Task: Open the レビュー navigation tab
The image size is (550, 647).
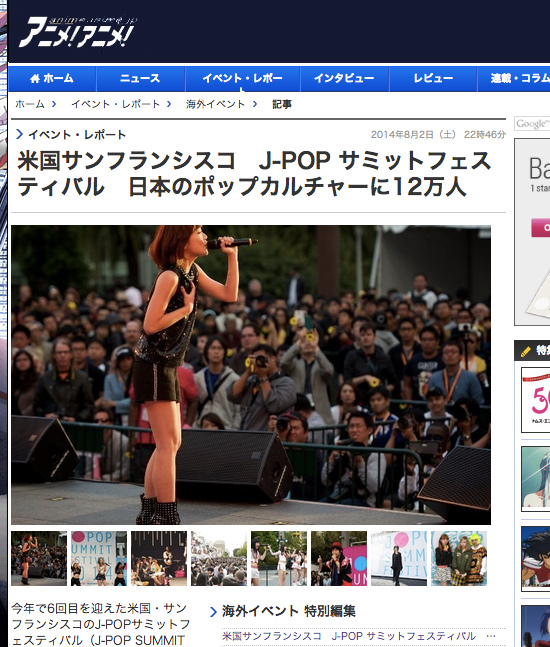Action: click(x=433, y=78)
